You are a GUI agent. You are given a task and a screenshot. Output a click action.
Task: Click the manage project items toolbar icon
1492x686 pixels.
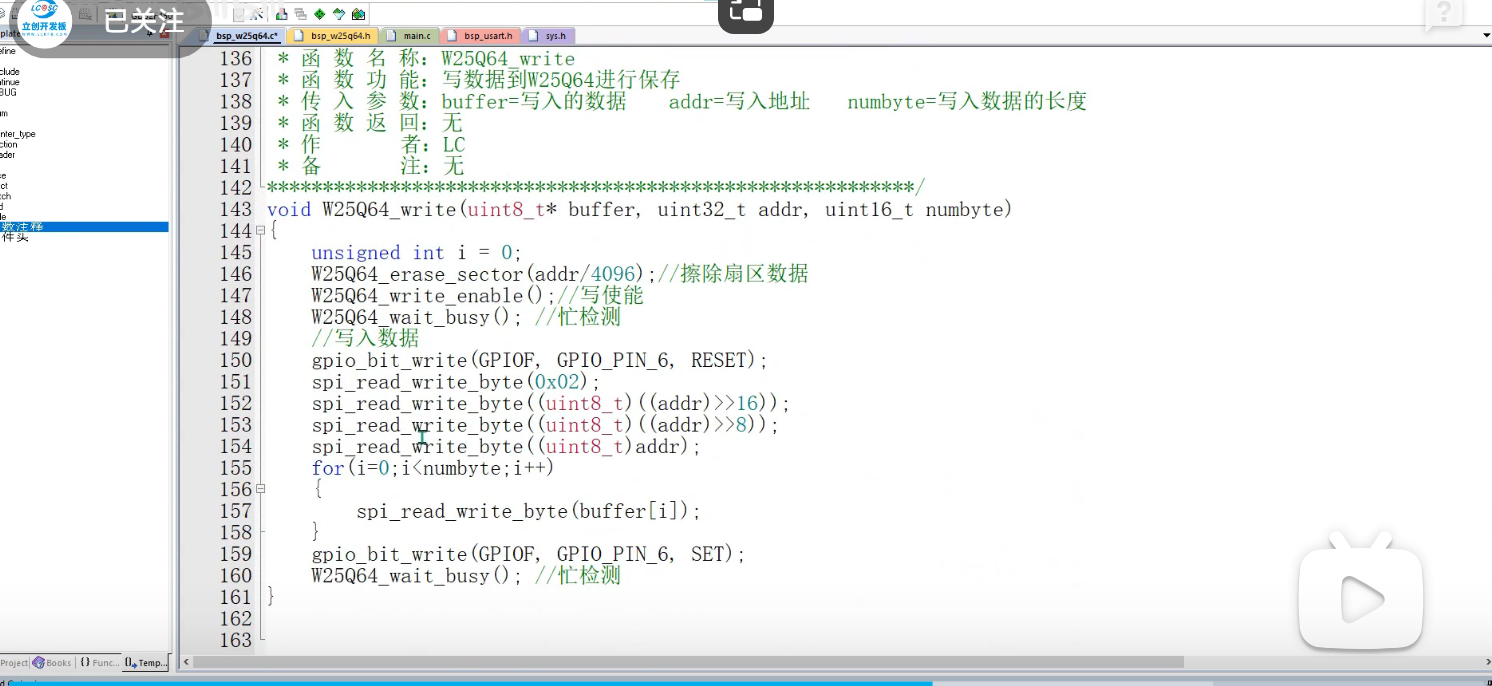(281, 14)
